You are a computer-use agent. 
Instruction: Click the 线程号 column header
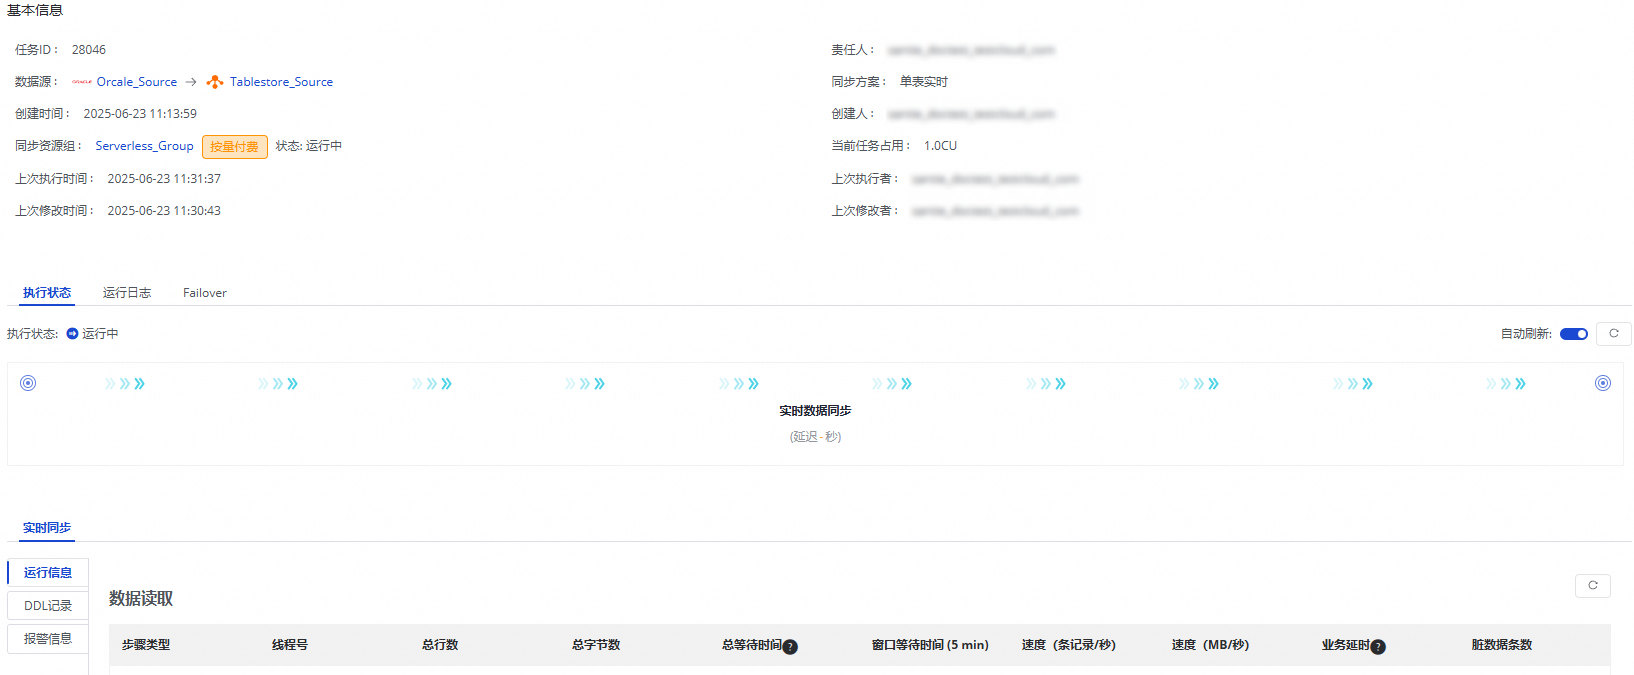tap(290, 645)
